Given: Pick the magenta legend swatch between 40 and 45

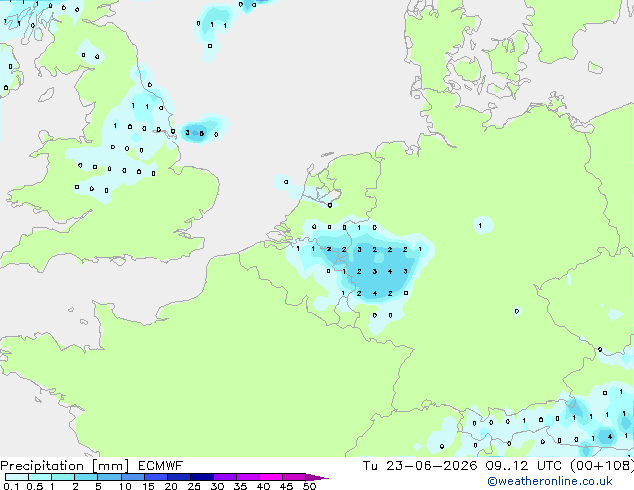Looking at the screenshot, I should coord(271,477).
